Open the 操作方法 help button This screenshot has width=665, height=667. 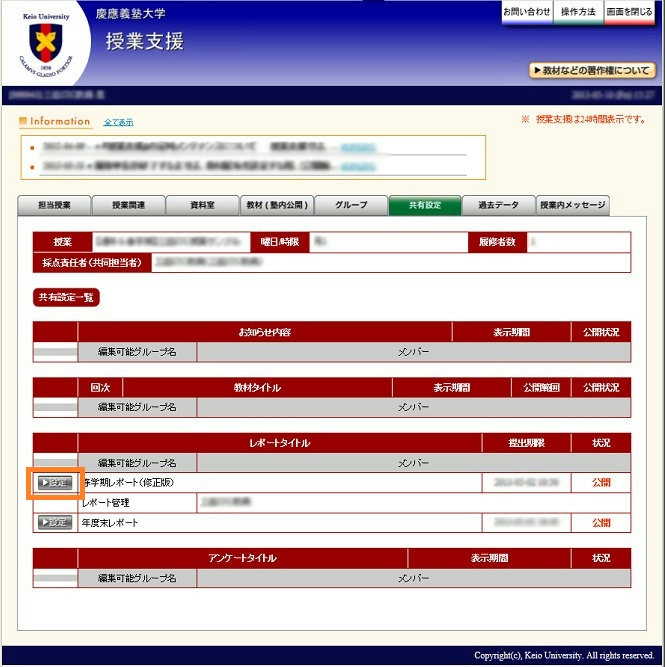pos(578,12)
